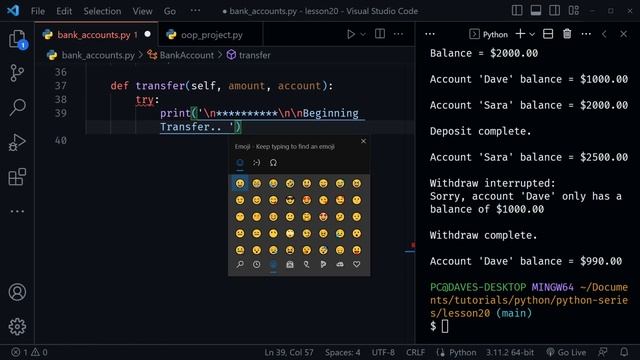Show additional activity bar views ellipsis
Image resolution: width=640 pixels, height=360 pixels.
click(x=17, y=211)
